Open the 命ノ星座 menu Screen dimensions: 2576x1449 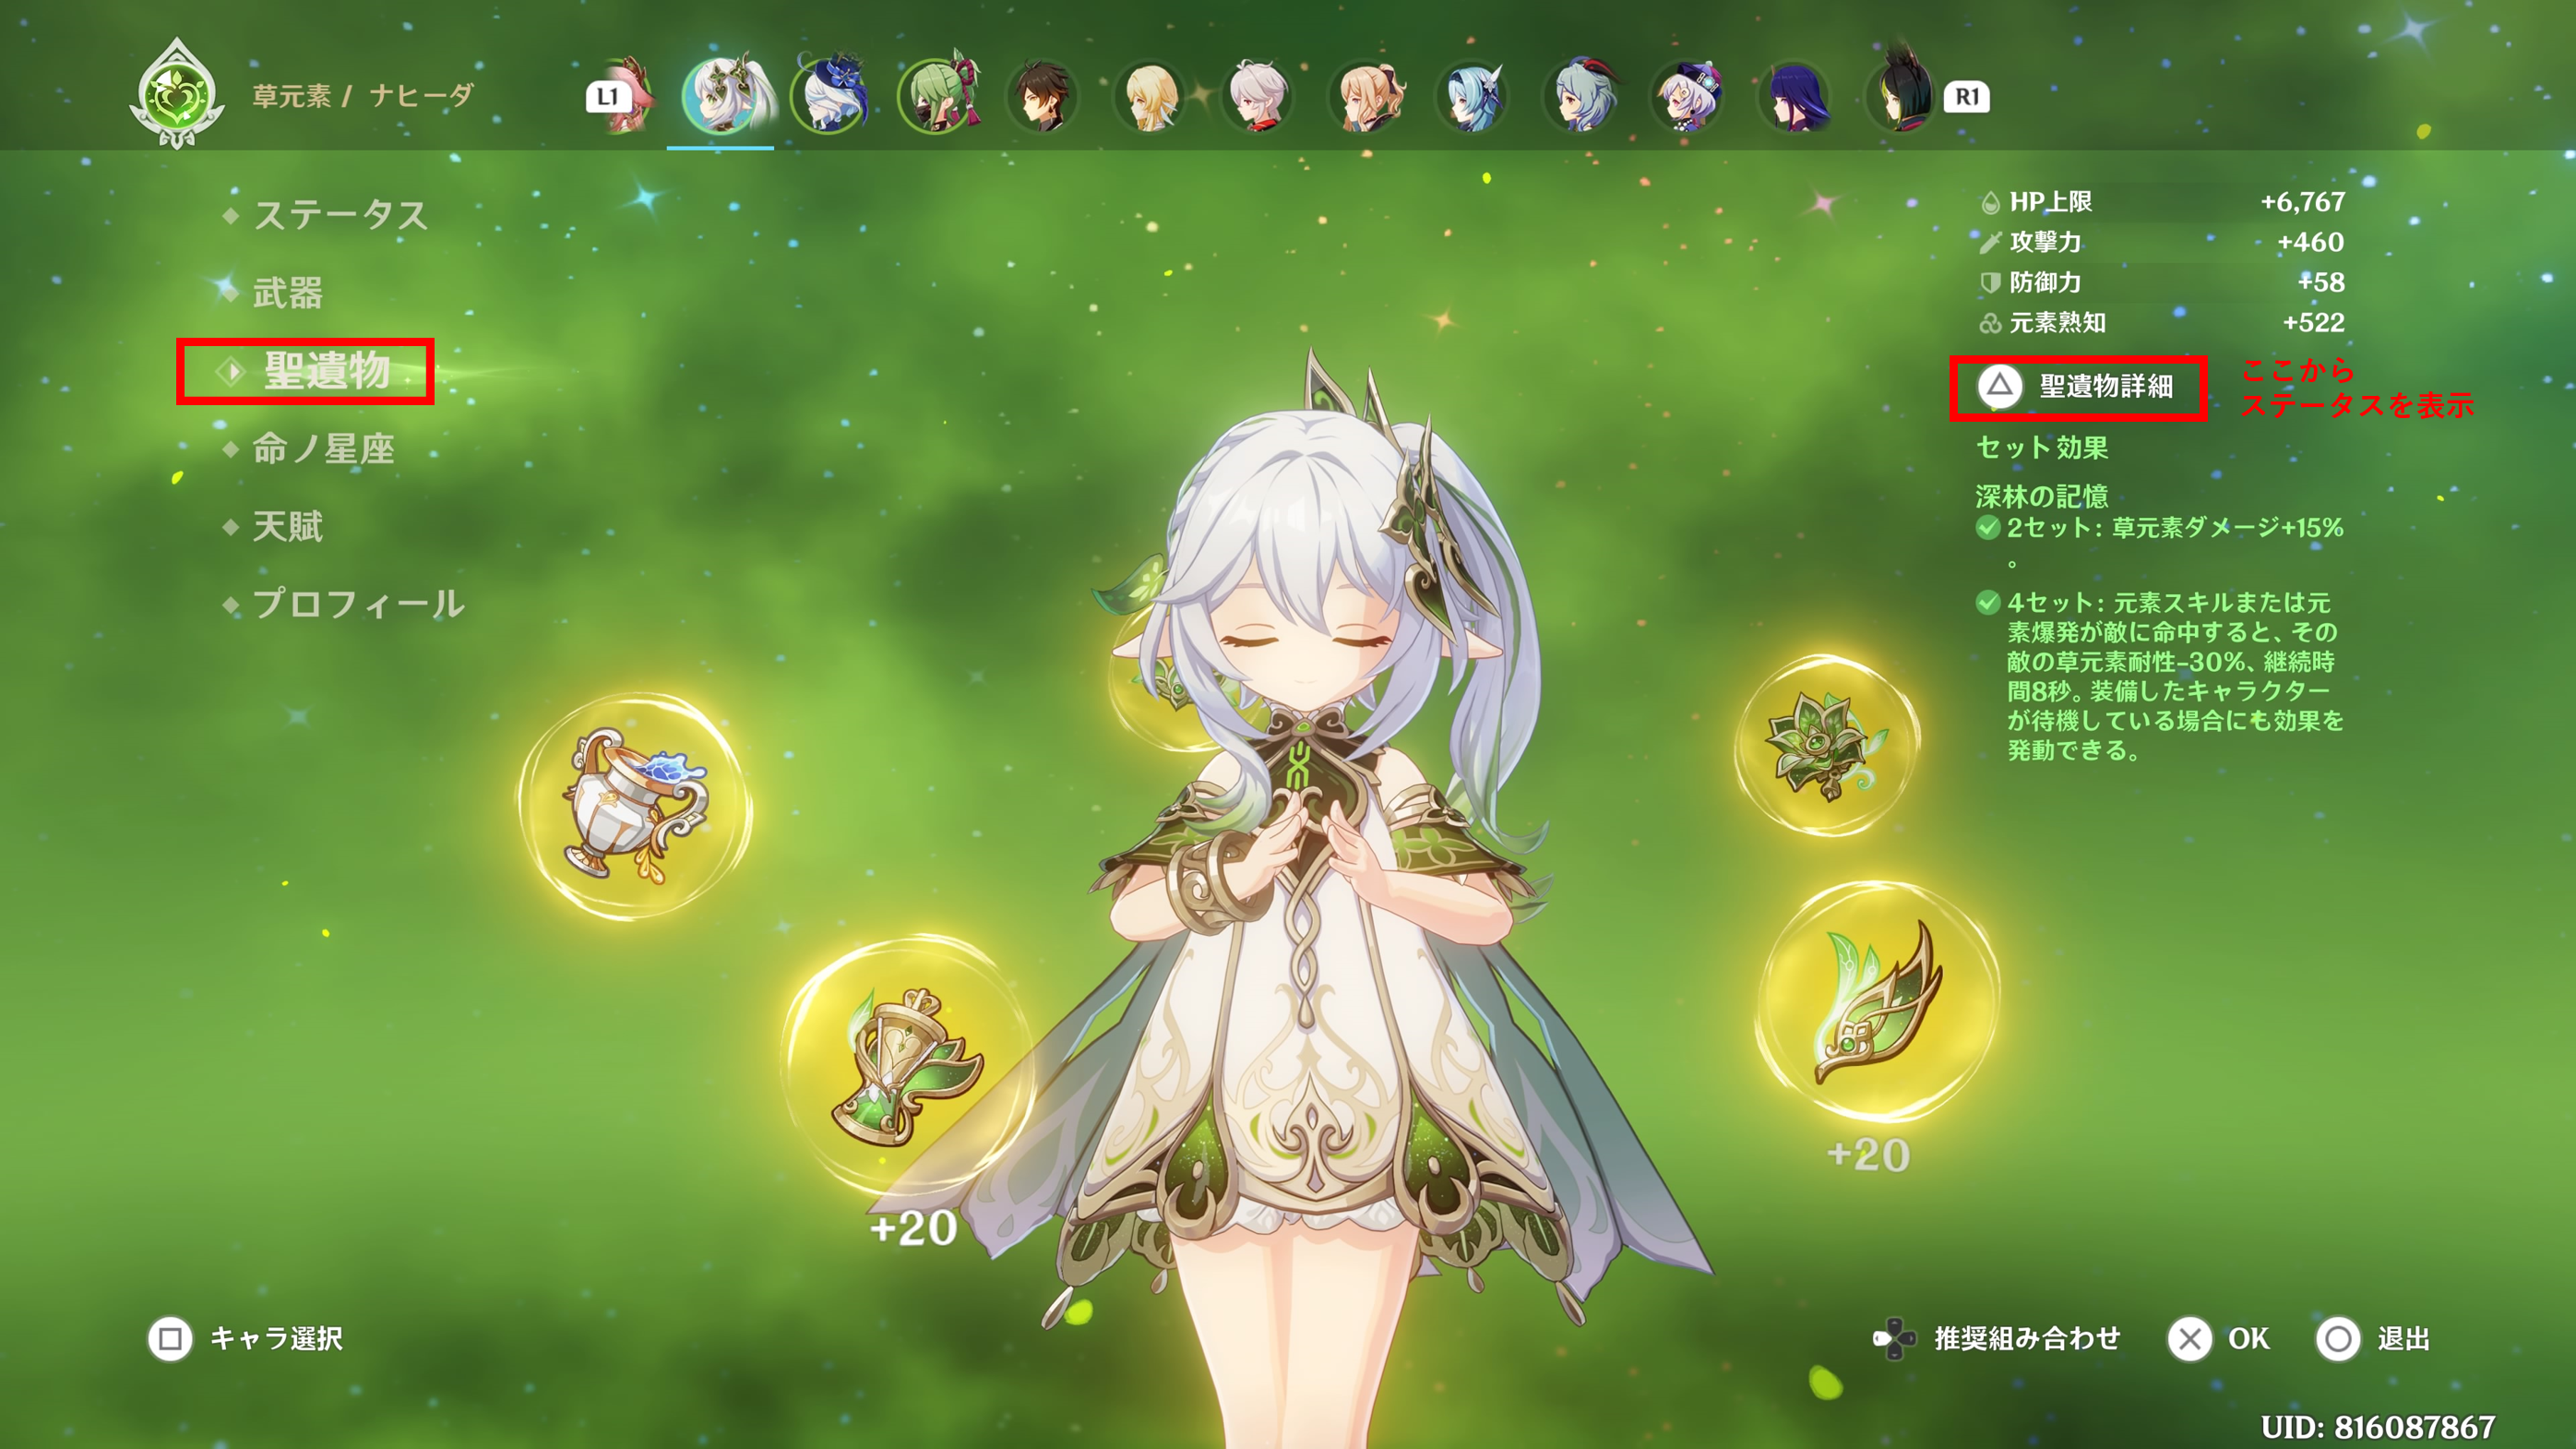[x=322, y=449]
